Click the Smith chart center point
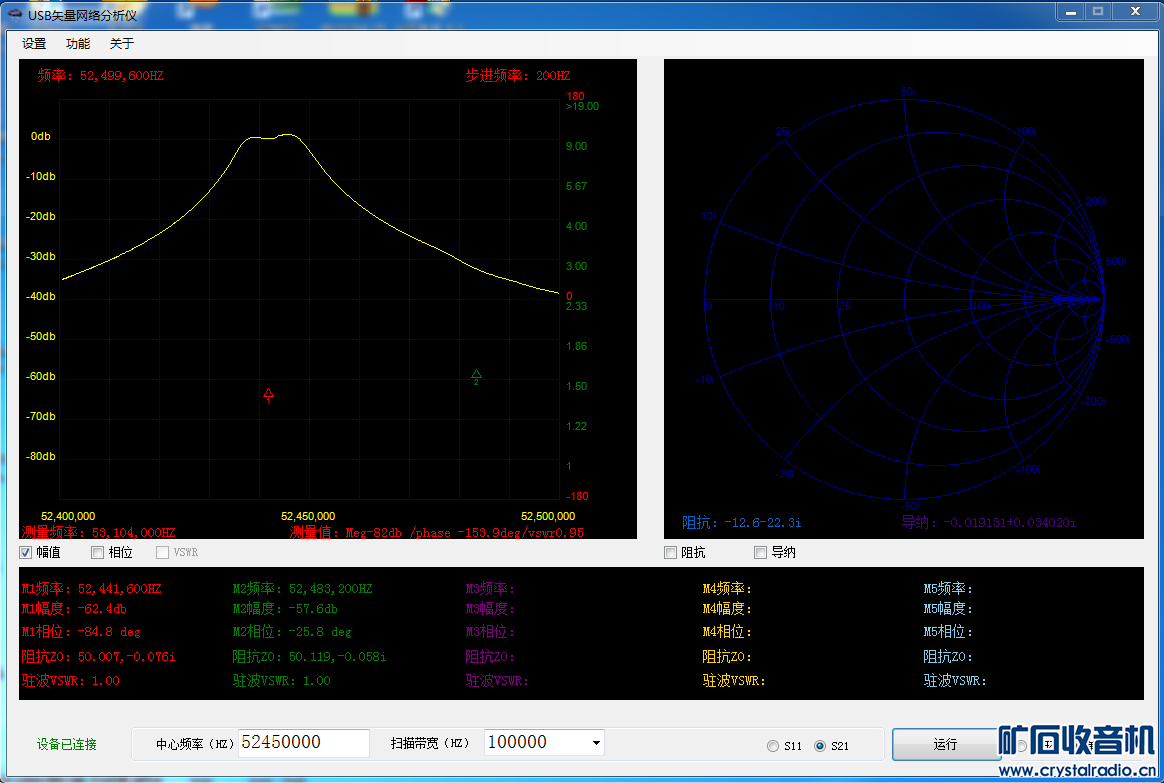 tap(906, 299)
